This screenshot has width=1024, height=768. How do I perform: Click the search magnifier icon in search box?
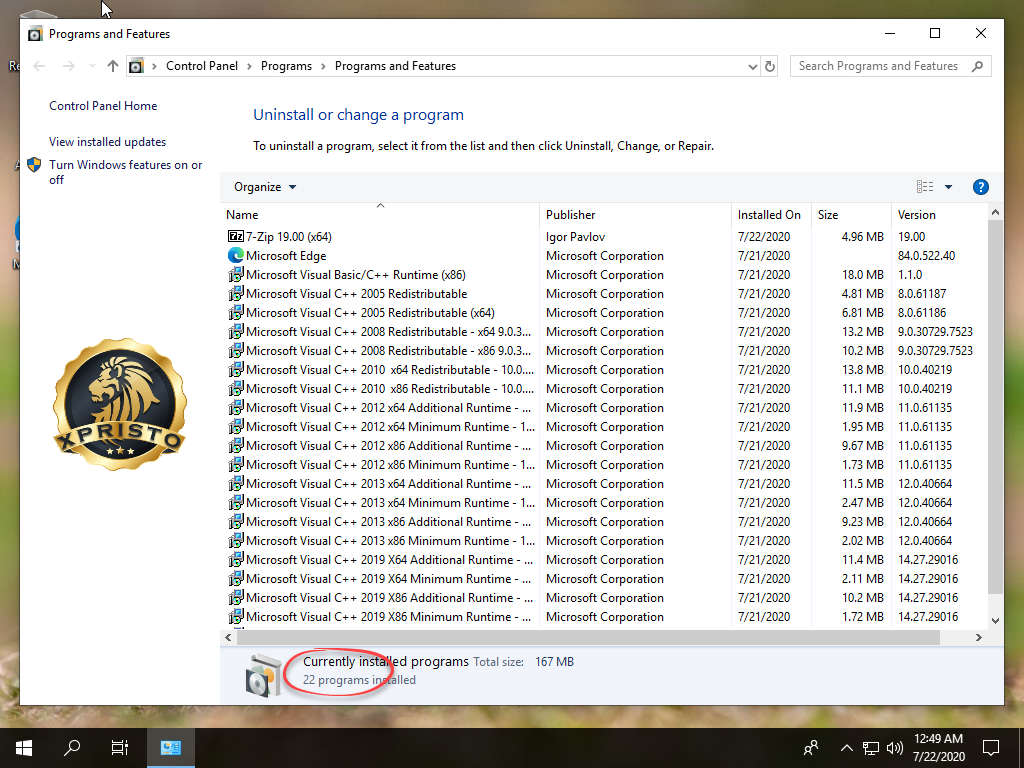(978, 66)
